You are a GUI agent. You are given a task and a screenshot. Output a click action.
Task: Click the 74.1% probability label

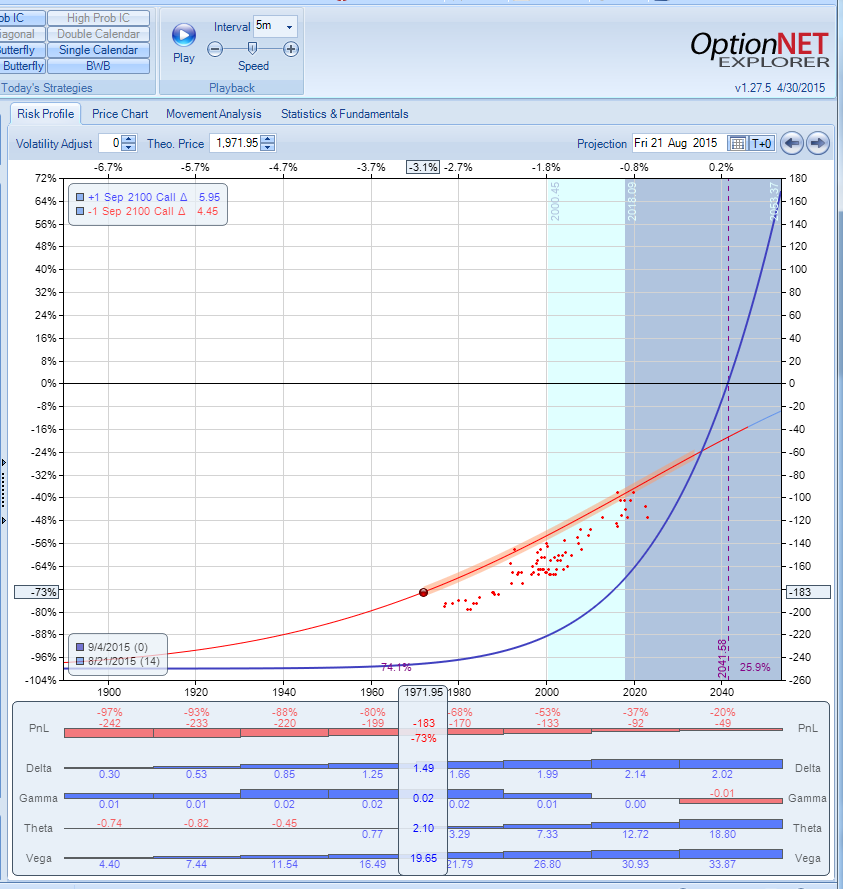tap(396, 667)
